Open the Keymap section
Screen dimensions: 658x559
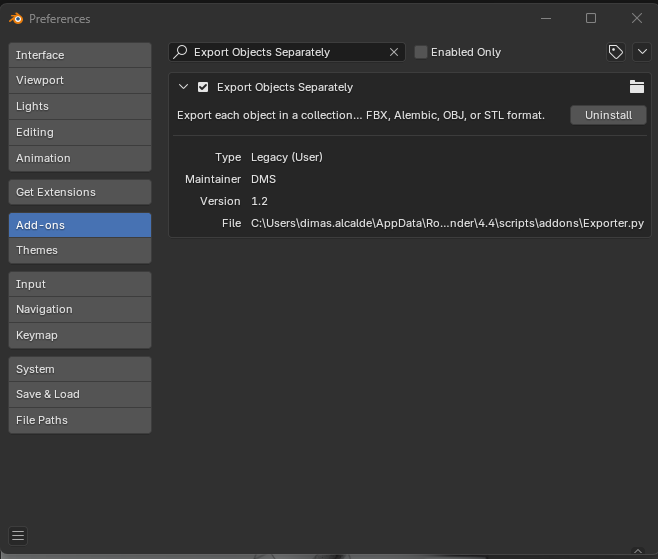[x=80, y=335]
